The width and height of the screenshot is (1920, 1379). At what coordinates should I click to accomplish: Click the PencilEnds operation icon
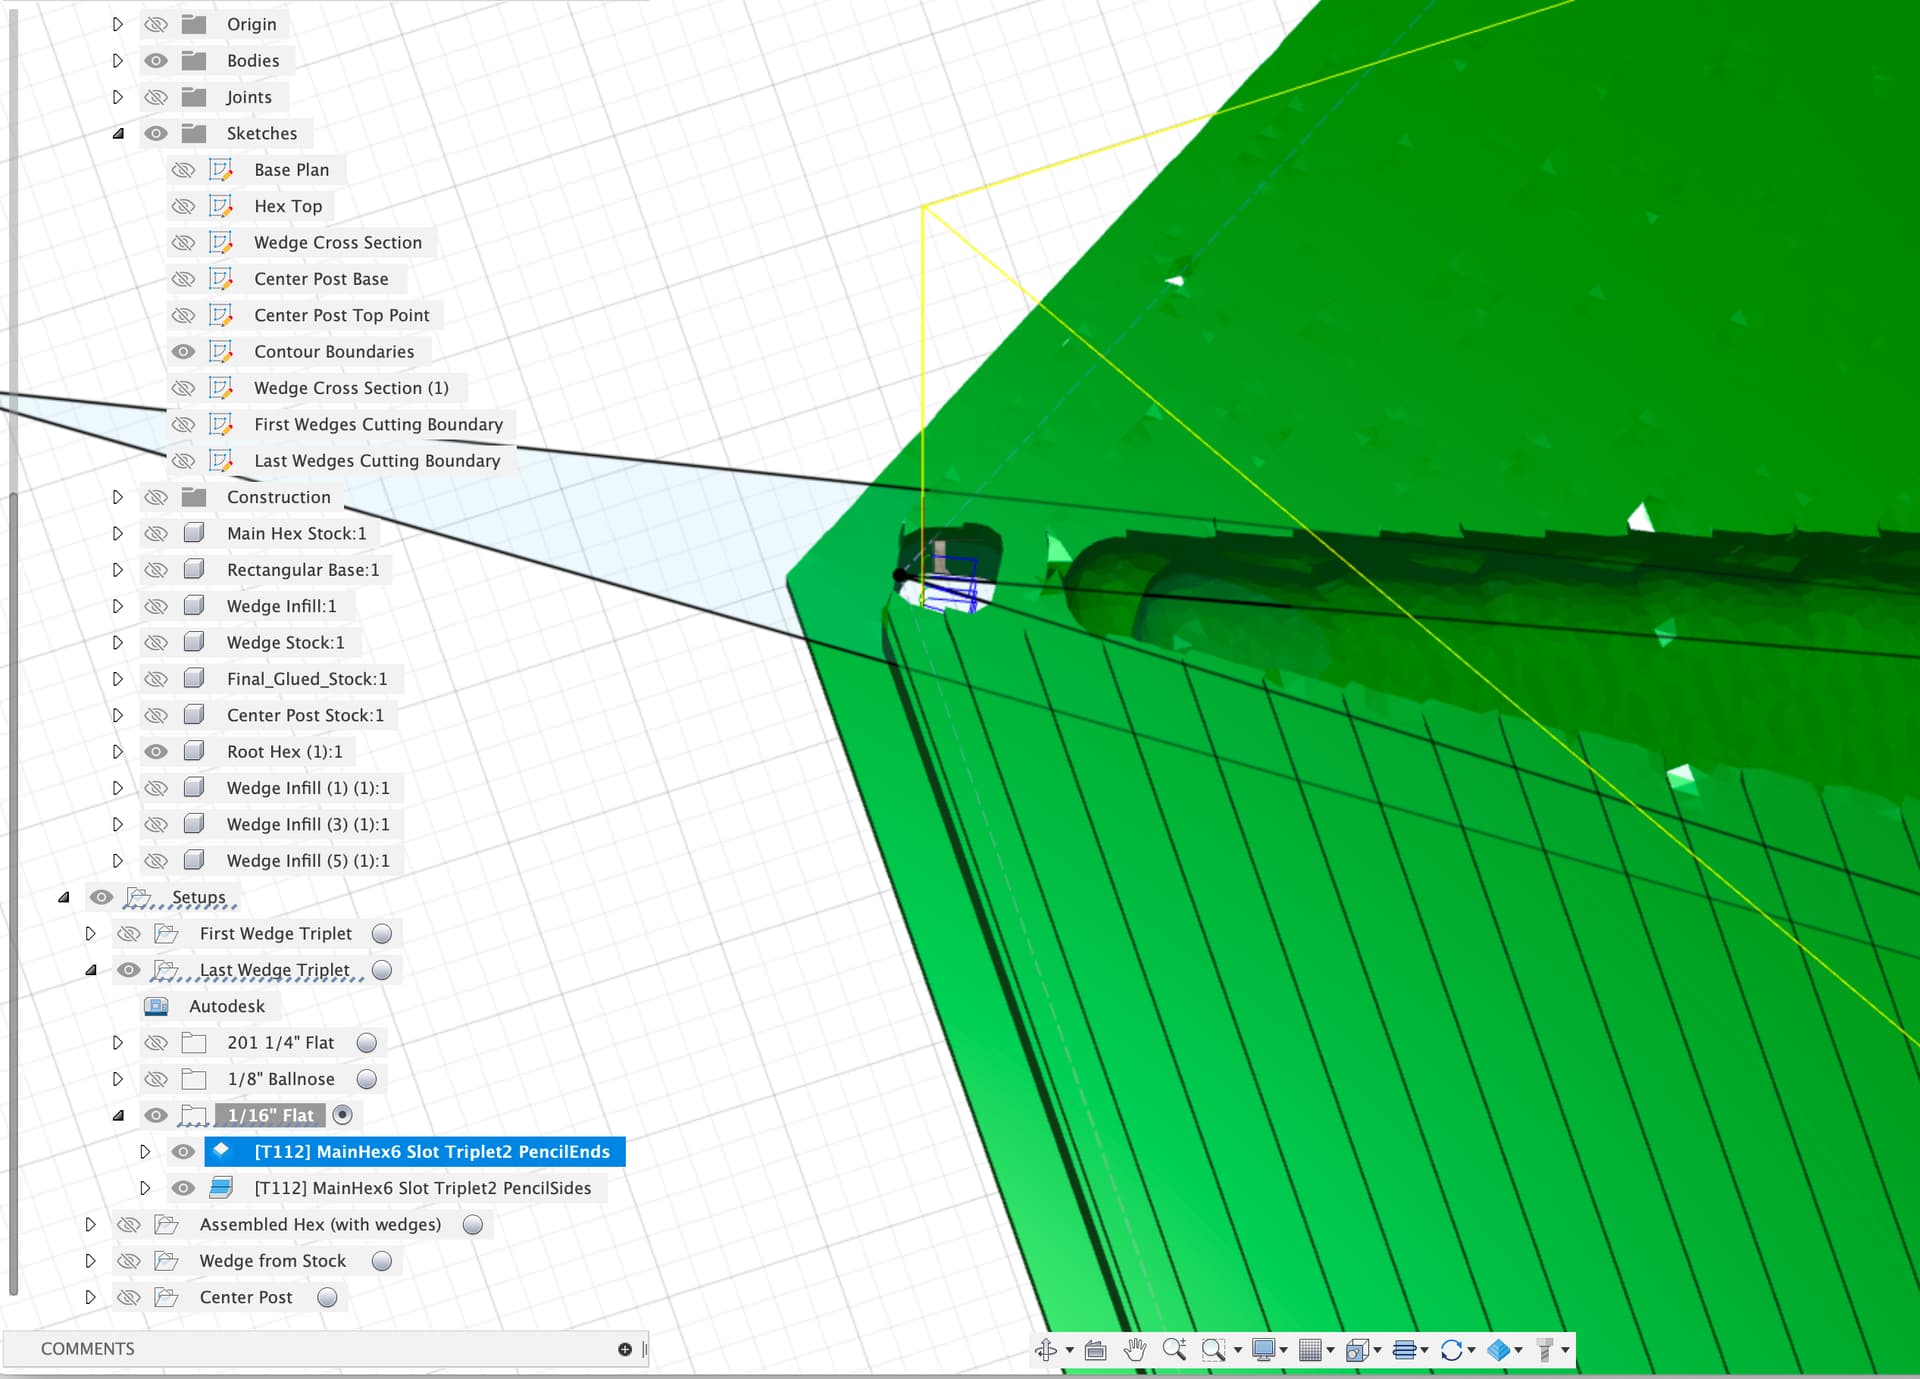pyautogui.click(x=221, y=1150)
